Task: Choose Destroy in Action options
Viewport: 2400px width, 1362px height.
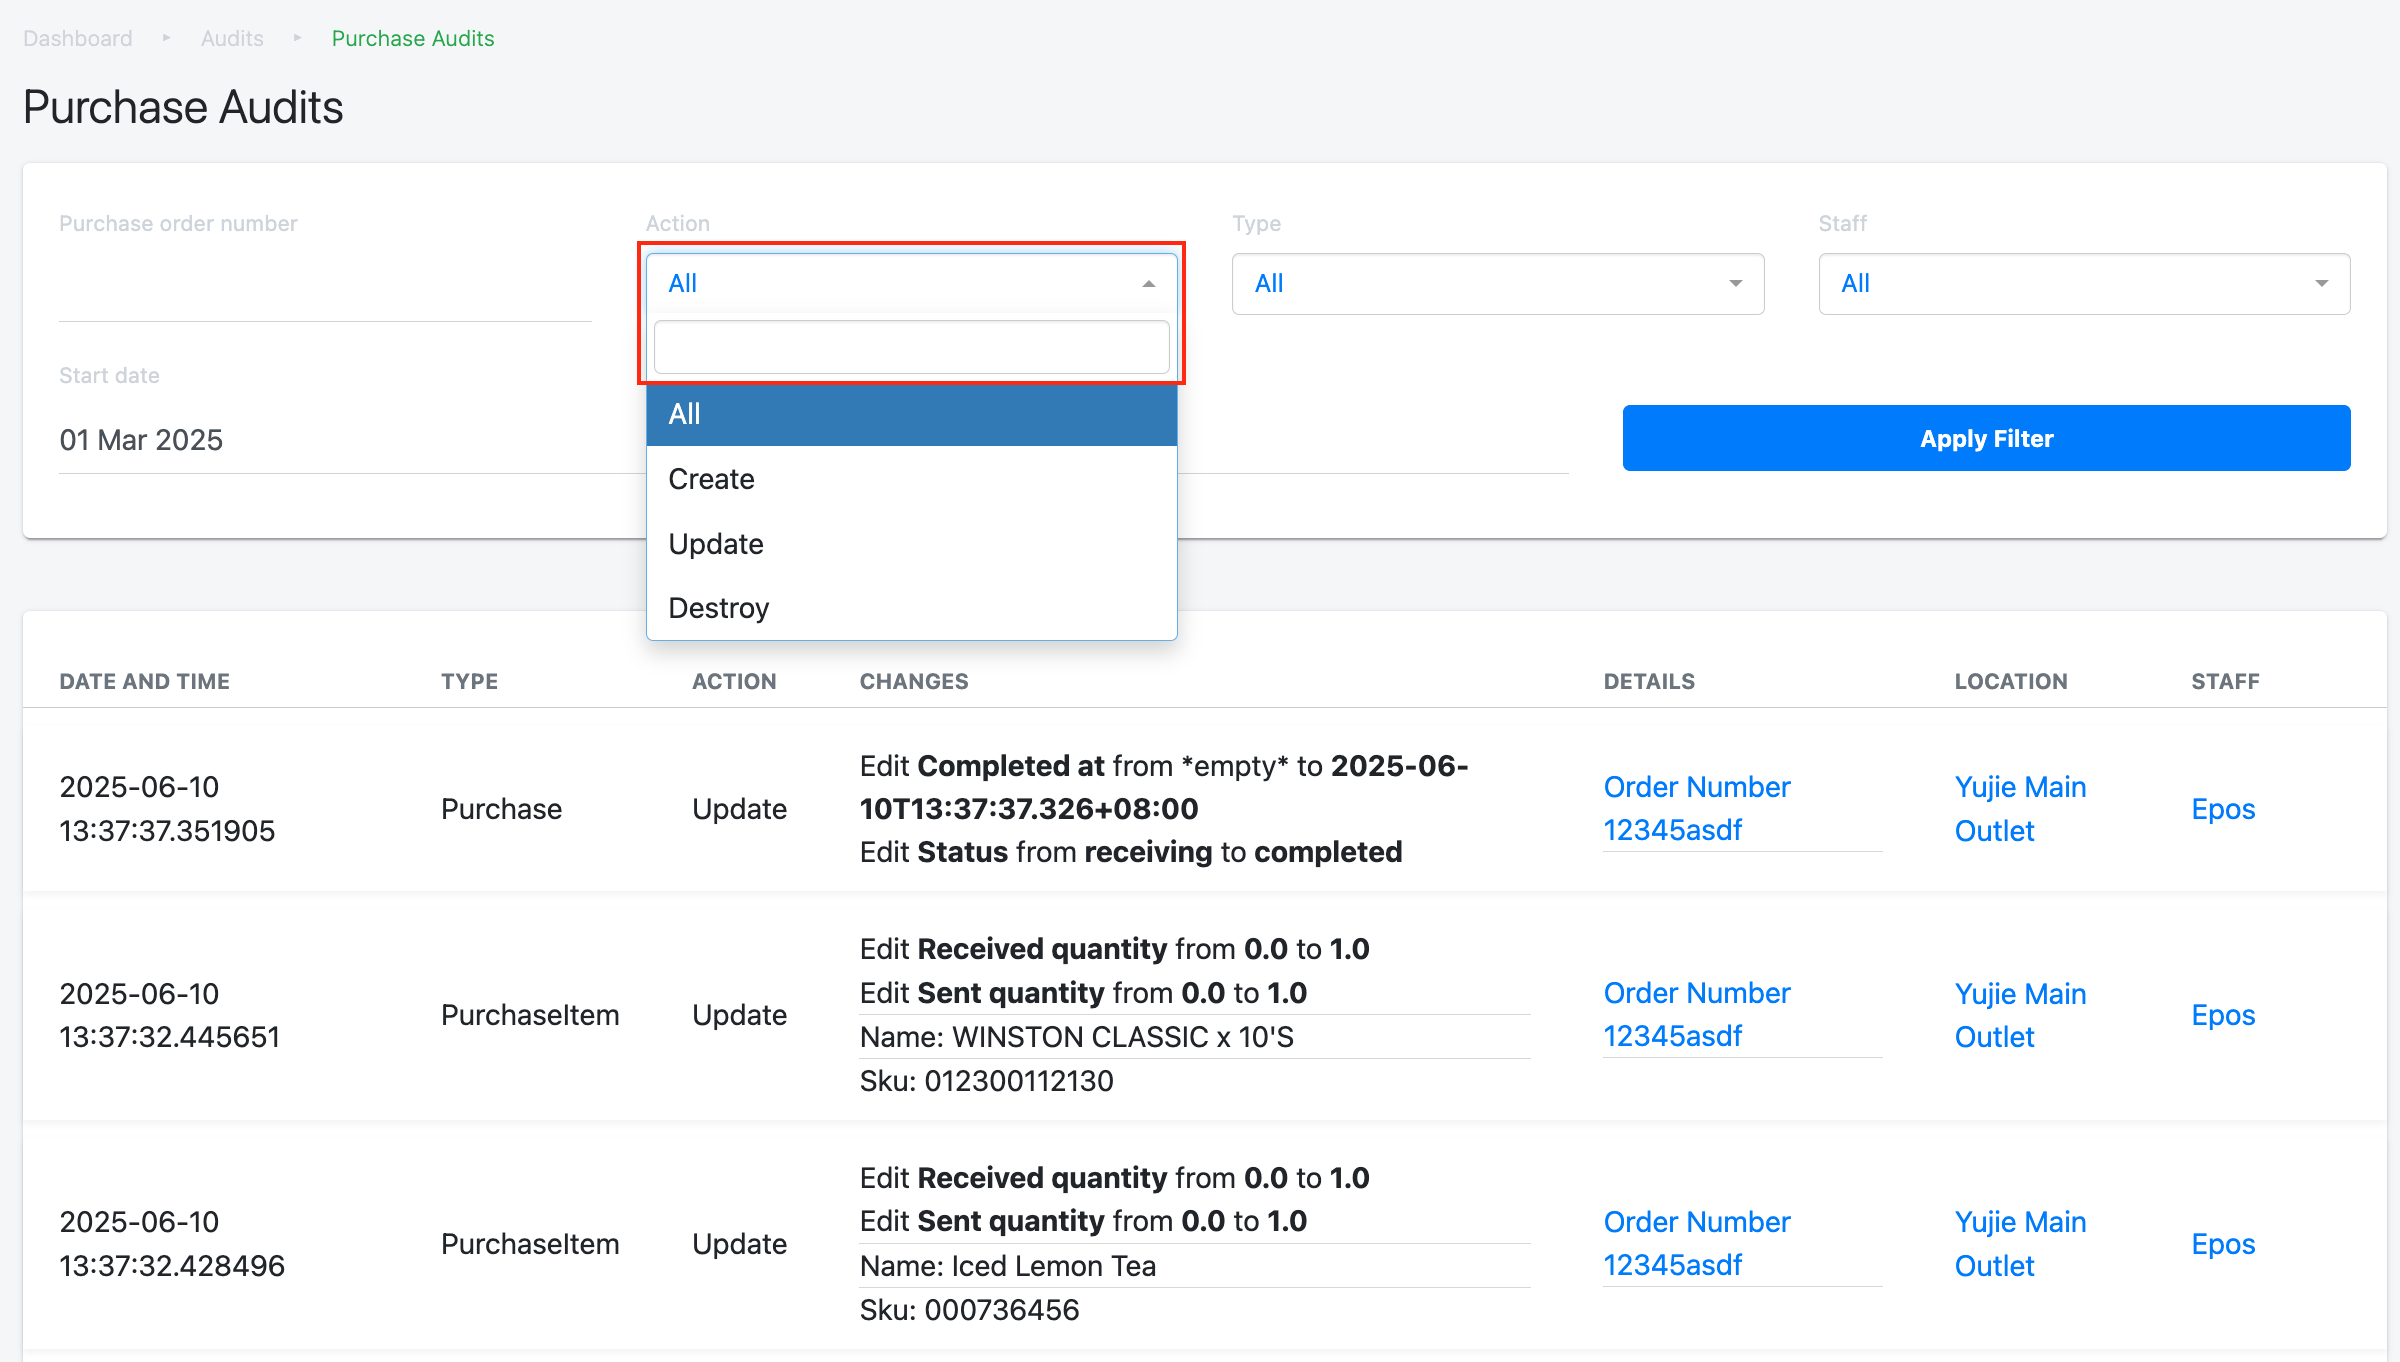Action: (x=718, y=608)
